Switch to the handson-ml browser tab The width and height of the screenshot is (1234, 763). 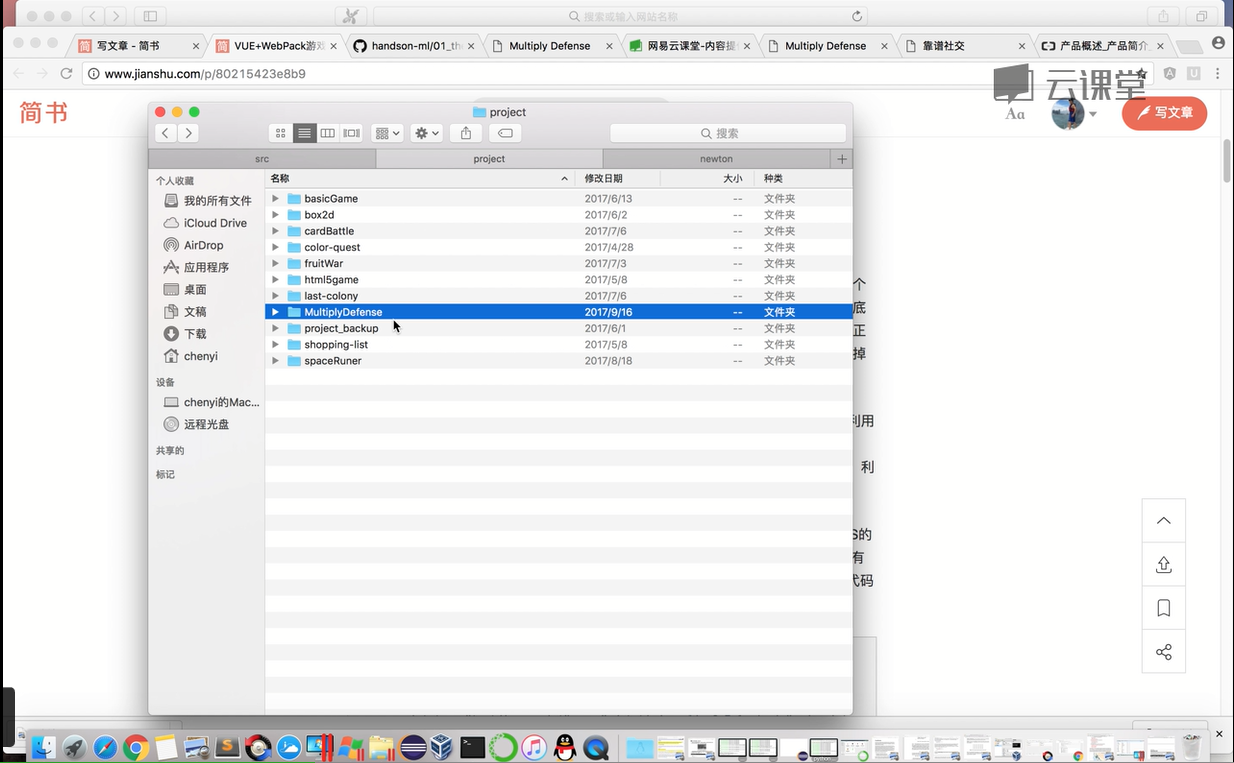414,46
